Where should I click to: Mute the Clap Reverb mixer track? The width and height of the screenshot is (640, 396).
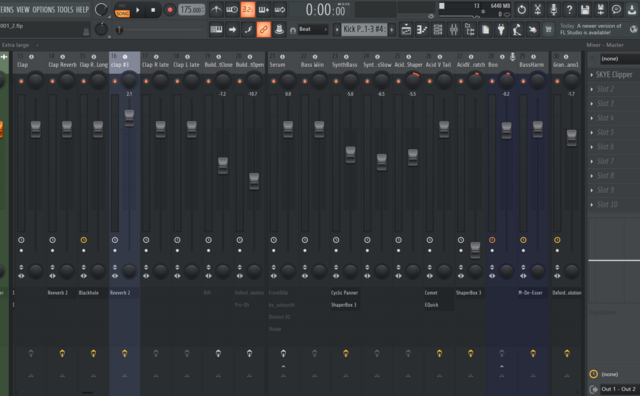52,81
